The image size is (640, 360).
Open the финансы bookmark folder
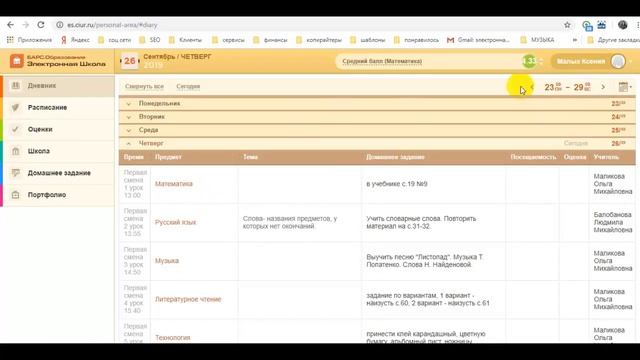(270, 40)
